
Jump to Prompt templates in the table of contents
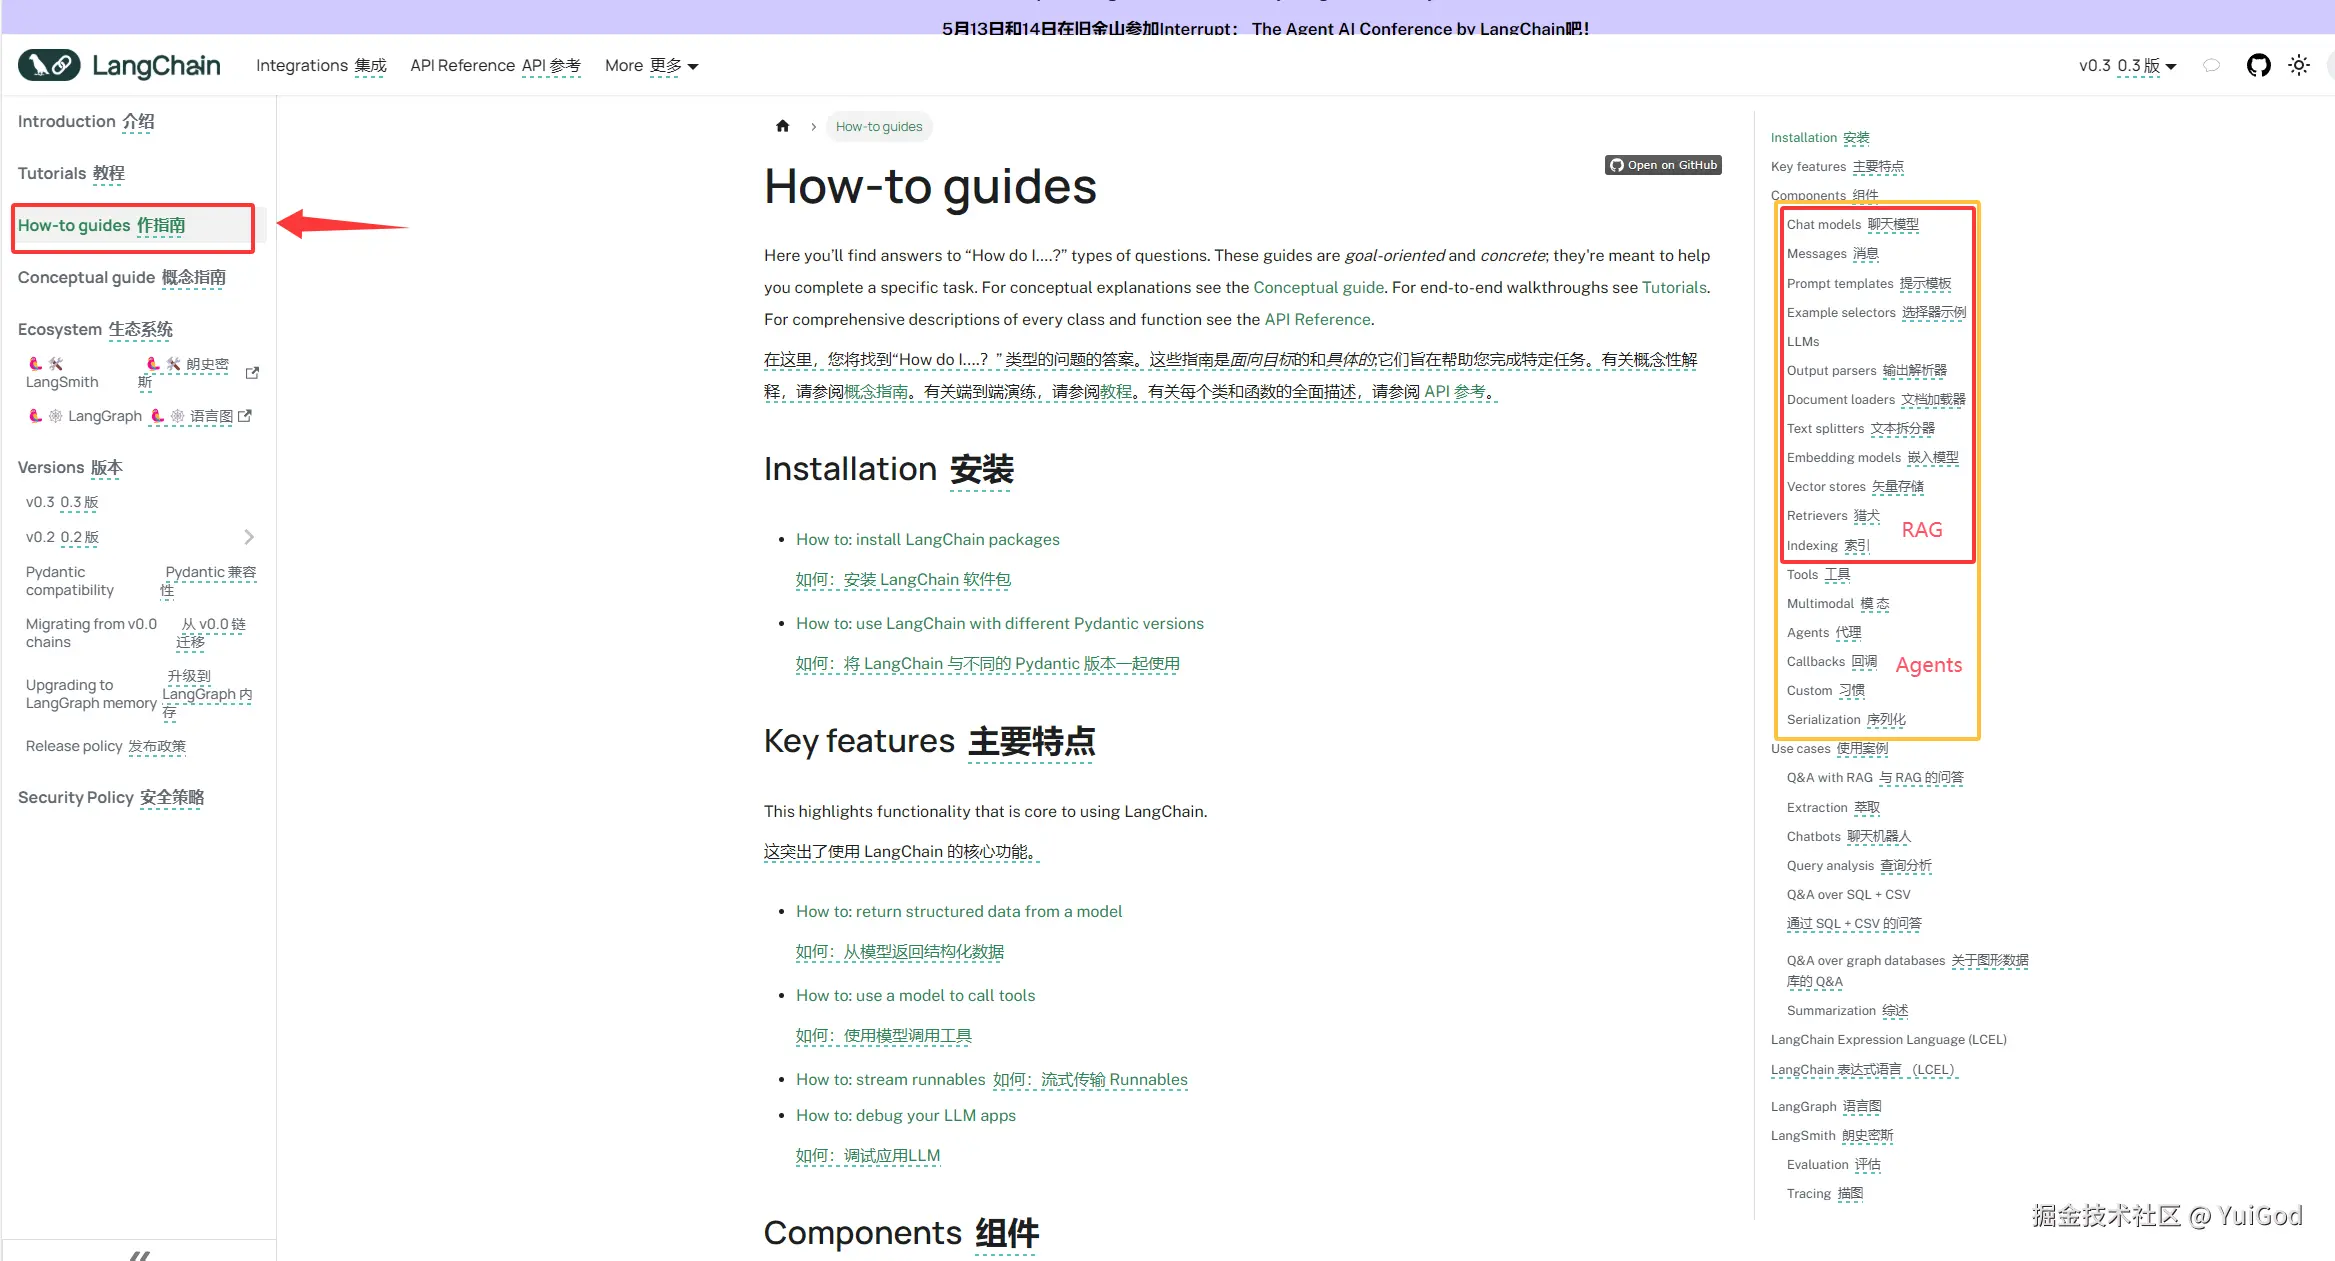pyautogui.click(x=1869, y=283)
